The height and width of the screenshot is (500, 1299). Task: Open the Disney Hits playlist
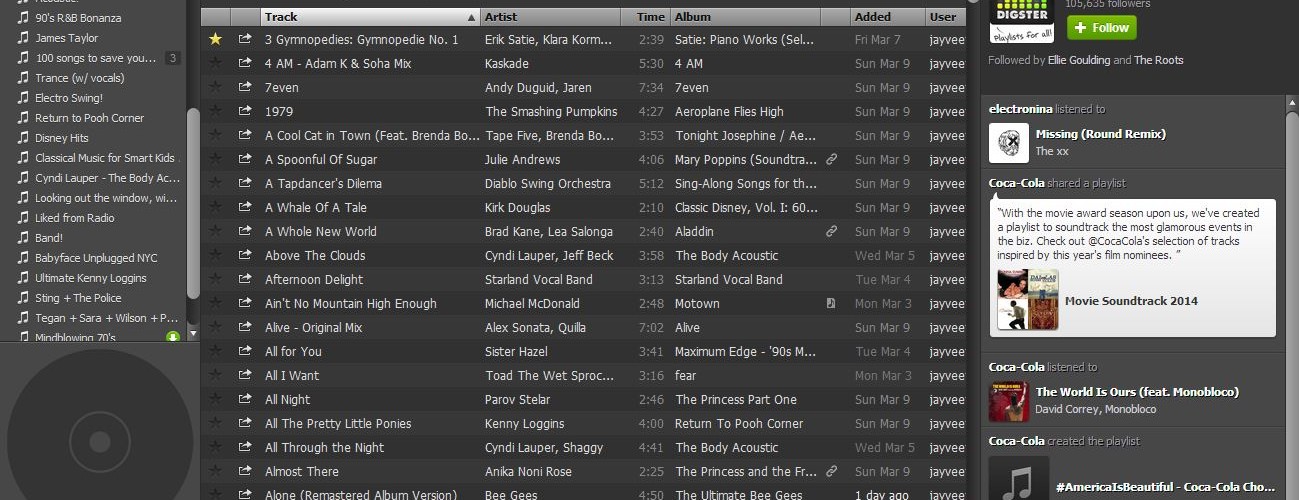coord(62,138)
